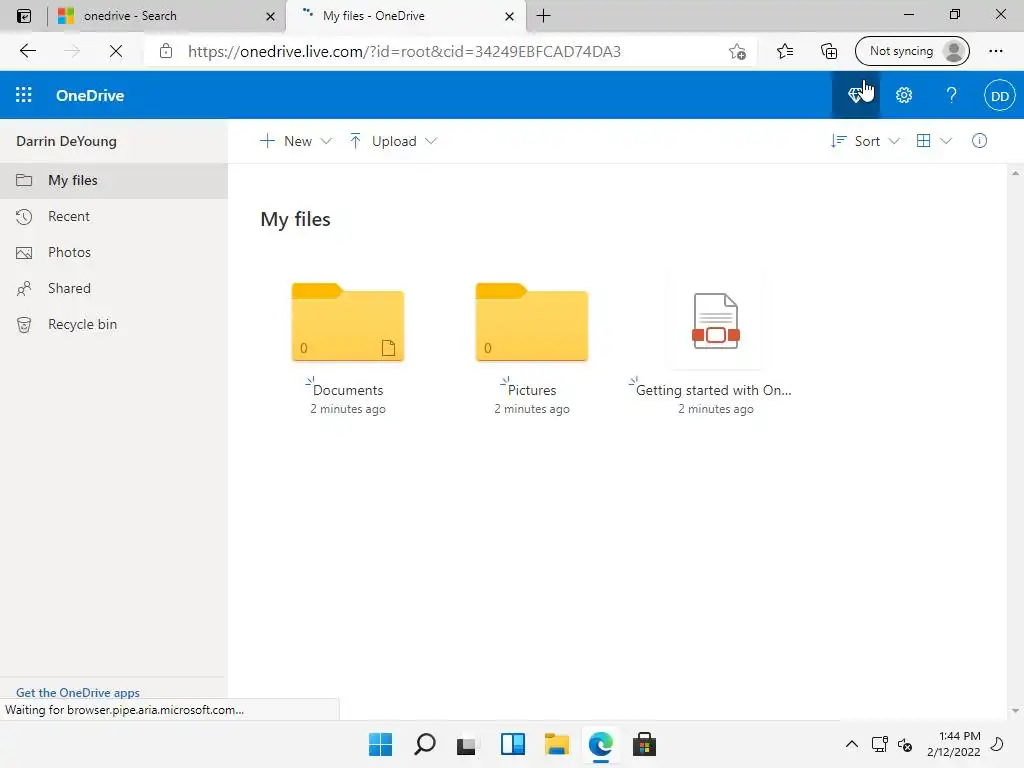The image size is (1024, 768).
Task: Open OneDrive settings gear
Action: [x=904, y=95]
